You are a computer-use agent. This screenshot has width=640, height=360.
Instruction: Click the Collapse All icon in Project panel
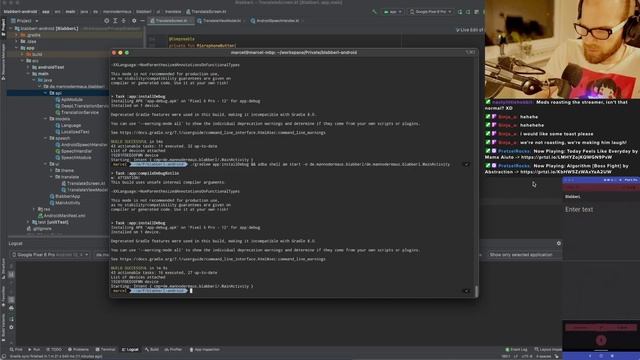[124, 20]
